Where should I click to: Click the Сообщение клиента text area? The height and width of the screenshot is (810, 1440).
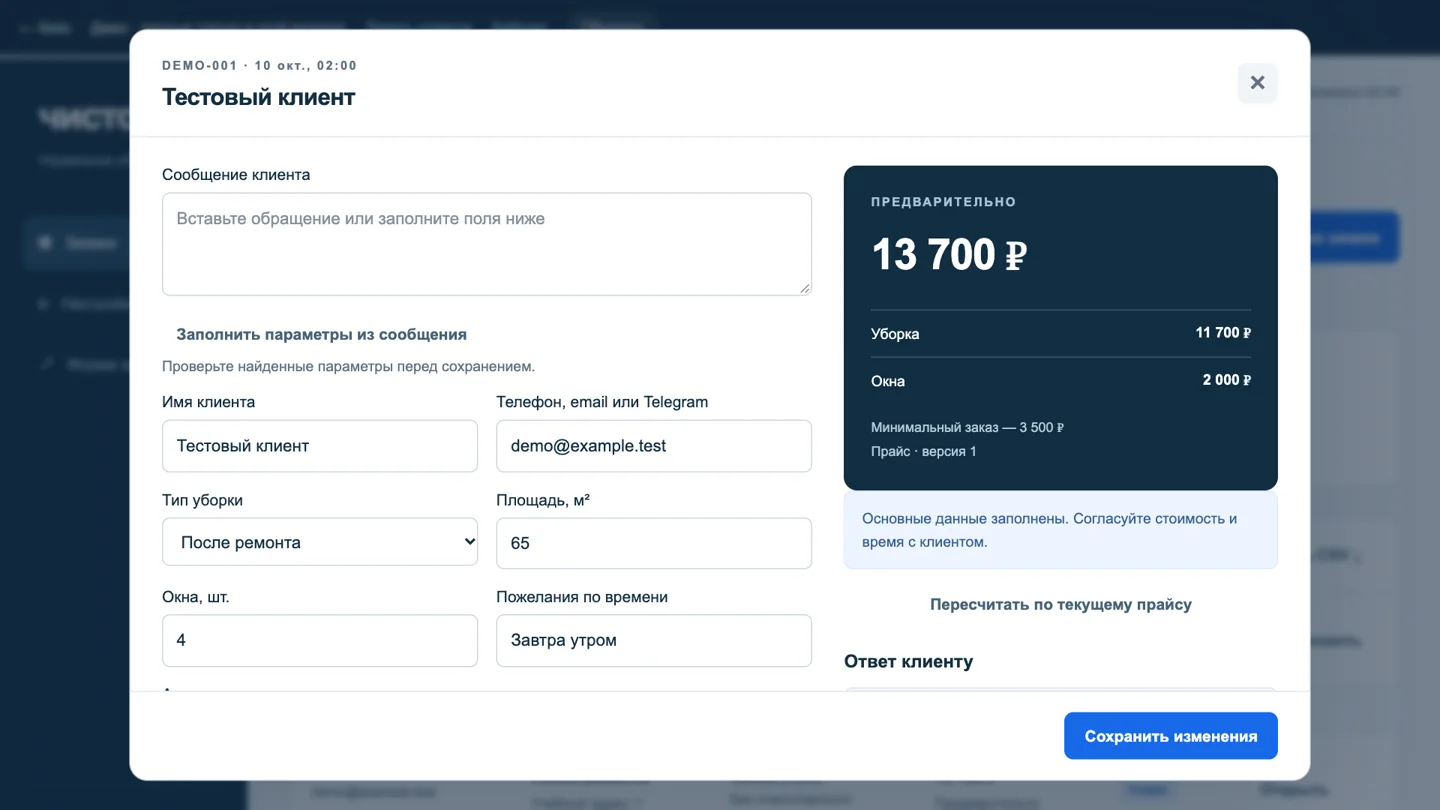(487, 244)
